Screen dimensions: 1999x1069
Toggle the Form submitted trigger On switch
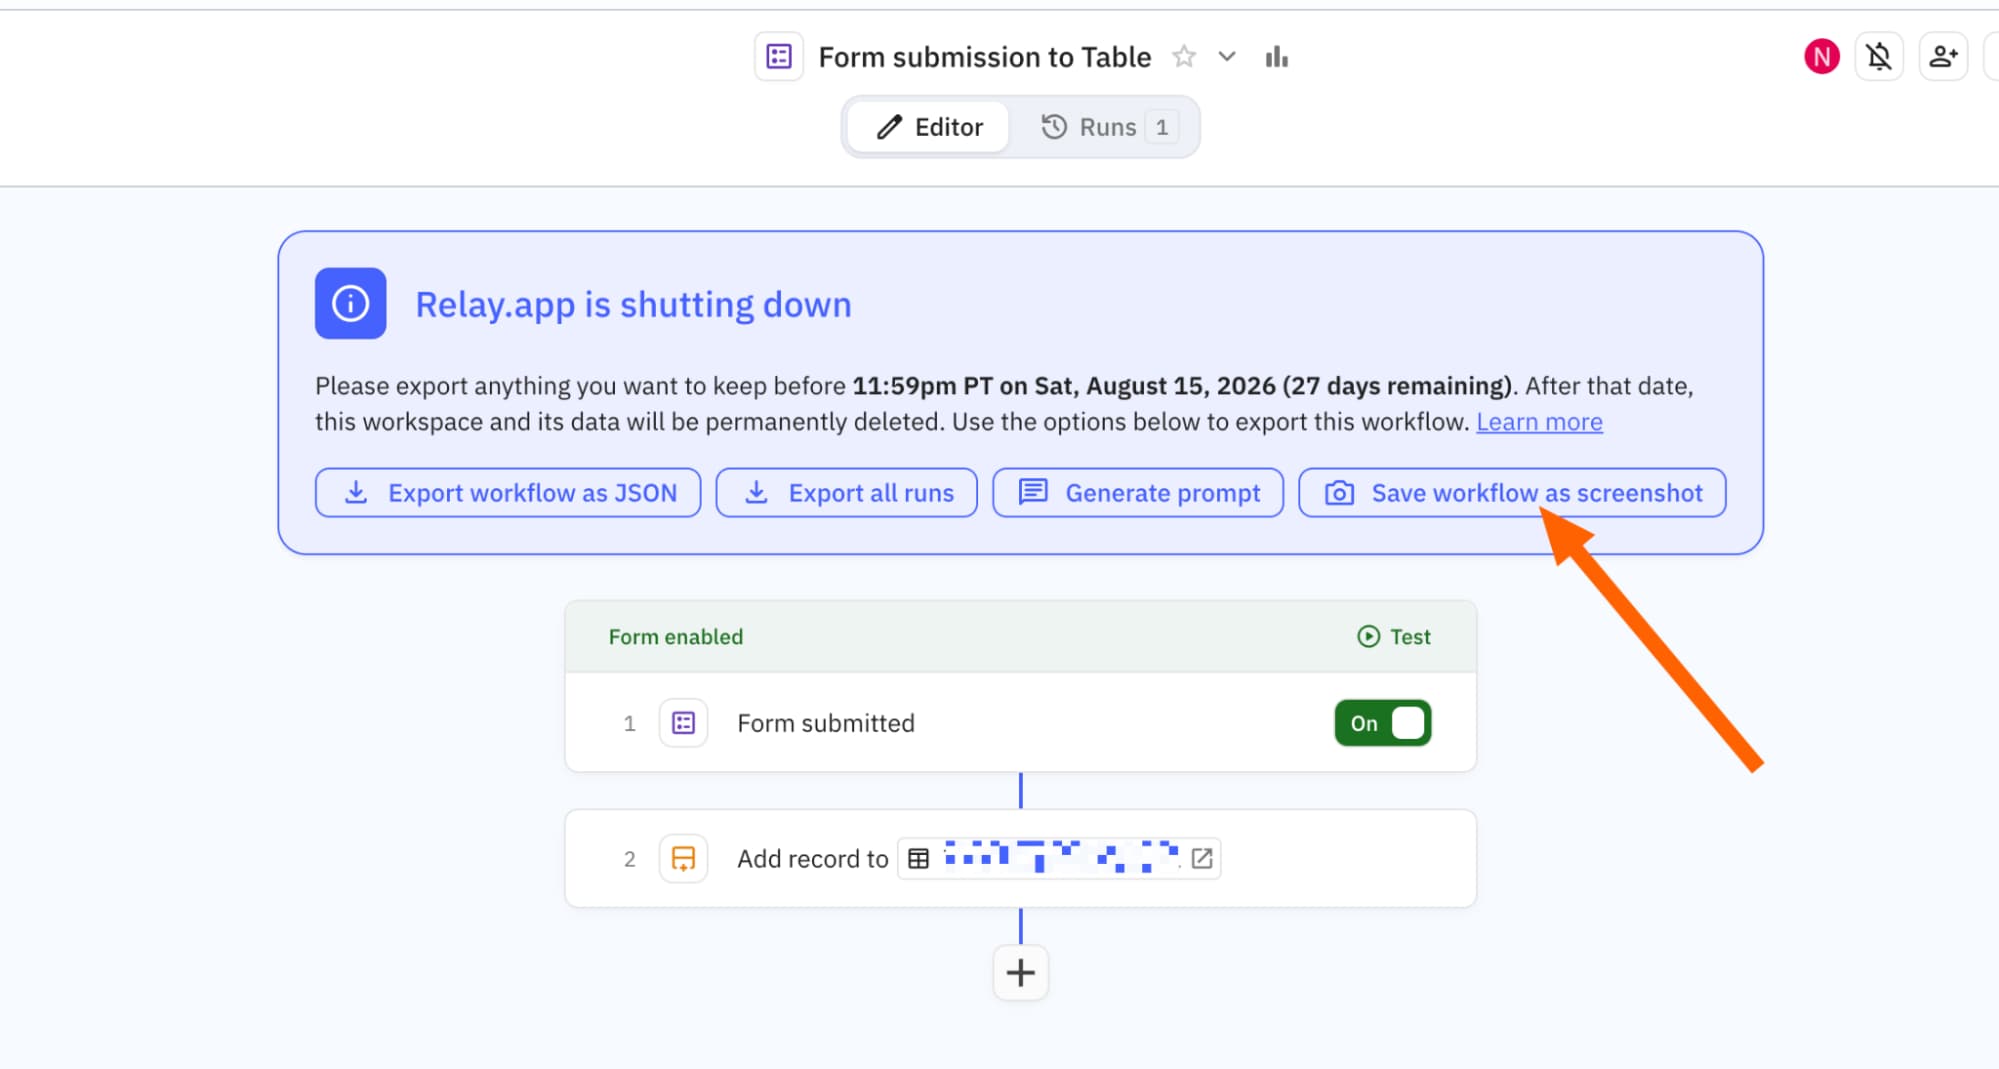[x=1383, y=723]
